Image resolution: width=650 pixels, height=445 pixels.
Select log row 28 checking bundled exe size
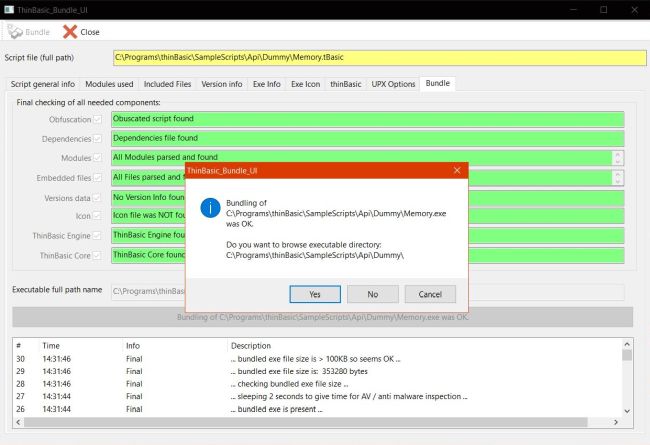pos(318,384)
